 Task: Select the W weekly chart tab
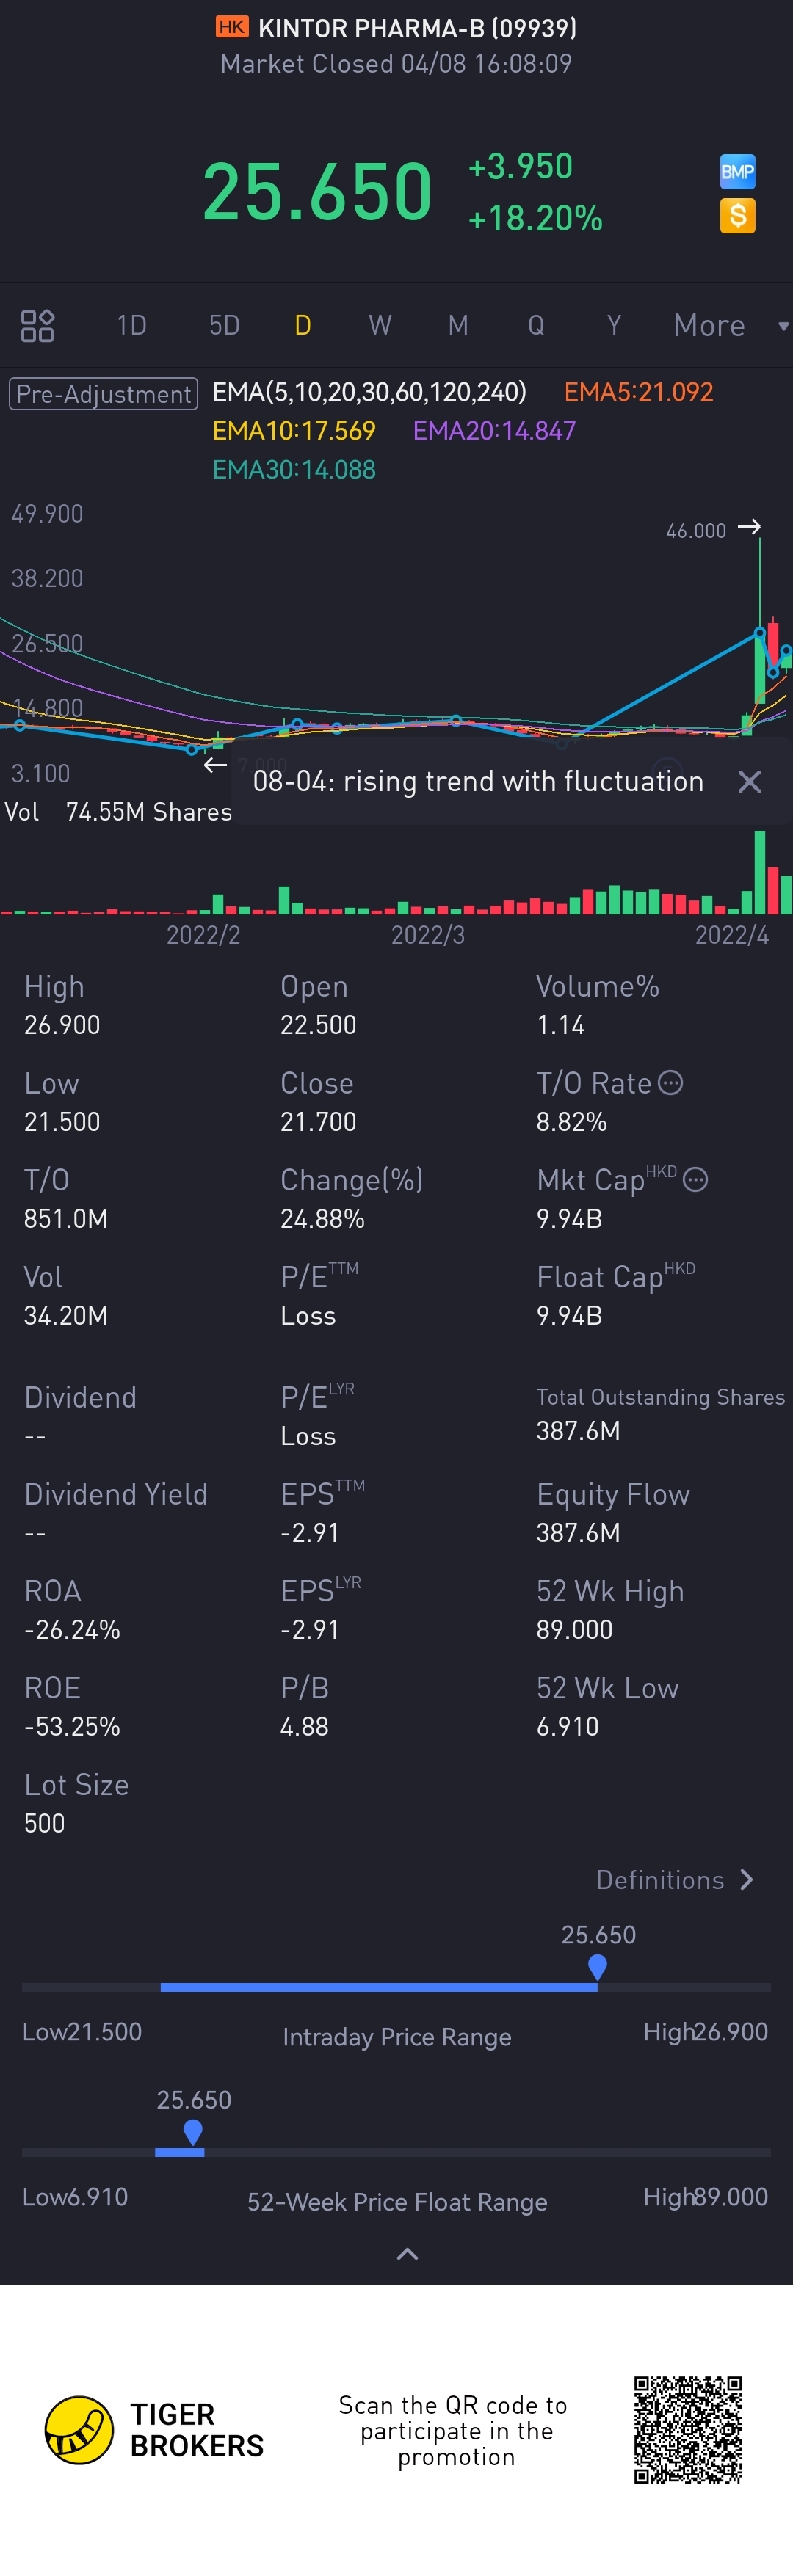click(379, 325)
